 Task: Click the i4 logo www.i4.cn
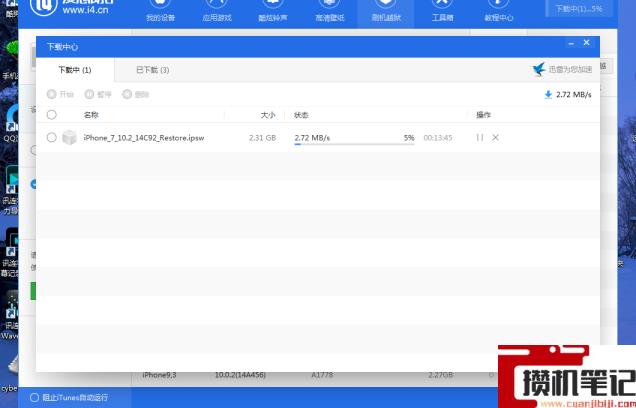[x=71, y=7]
